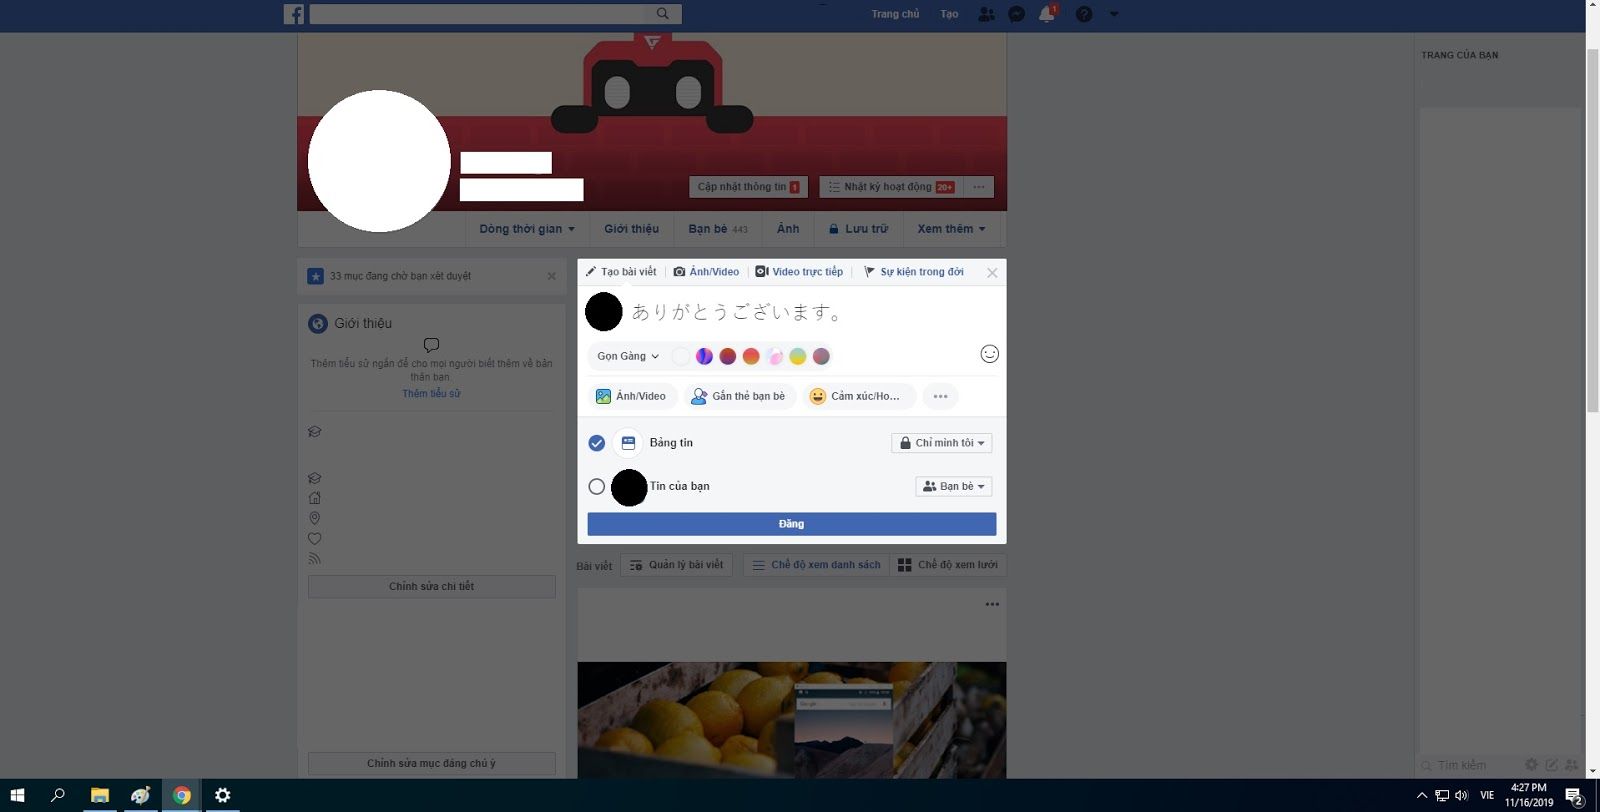This screenshot has width=1600, height=812.
Task: Click Cảm xúc/Hoạt động button
Action: click(x=858, y=397)
